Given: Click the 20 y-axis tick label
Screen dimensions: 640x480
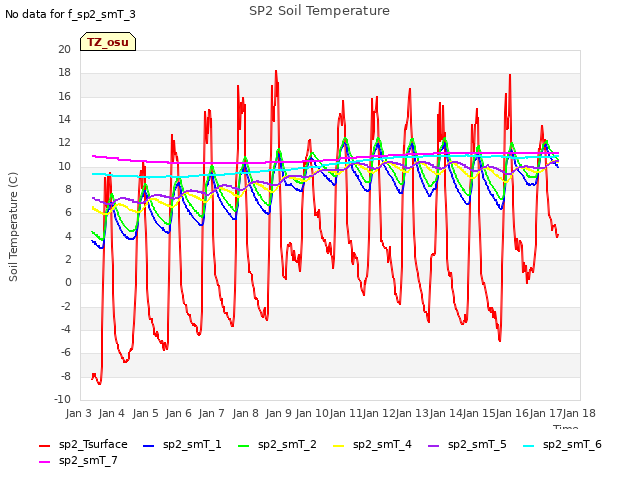Looking at the screenshot, I should pos(64,49).
